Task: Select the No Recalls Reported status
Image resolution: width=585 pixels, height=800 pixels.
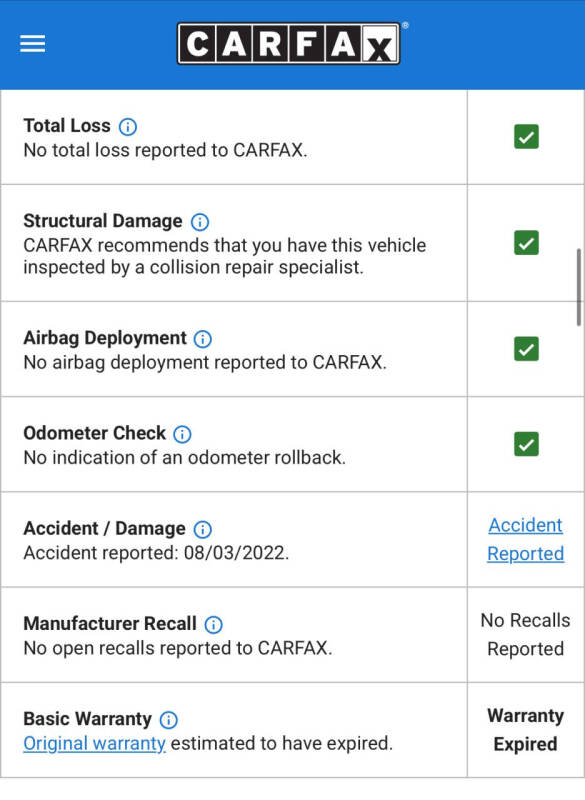Action: tap(525, 635)
